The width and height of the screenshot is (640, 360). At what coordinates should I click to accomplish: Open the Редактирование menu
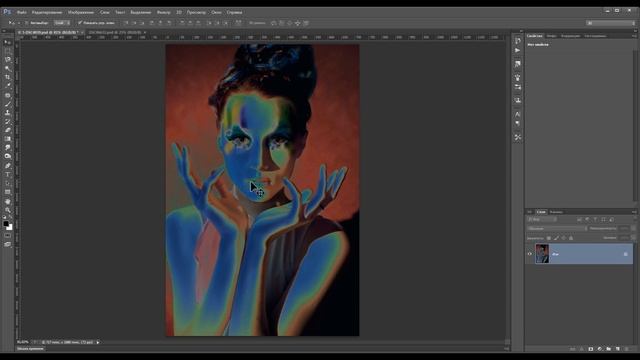(47, 12)
